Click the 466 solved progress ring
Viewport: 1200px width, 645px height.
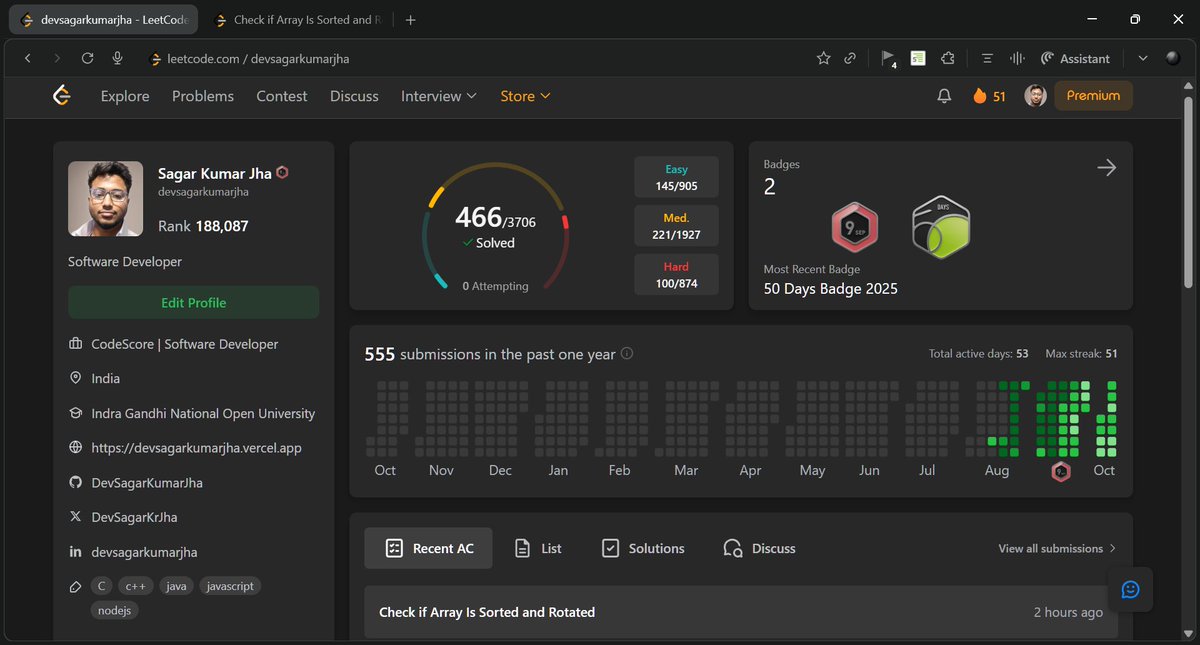(495, 228)
